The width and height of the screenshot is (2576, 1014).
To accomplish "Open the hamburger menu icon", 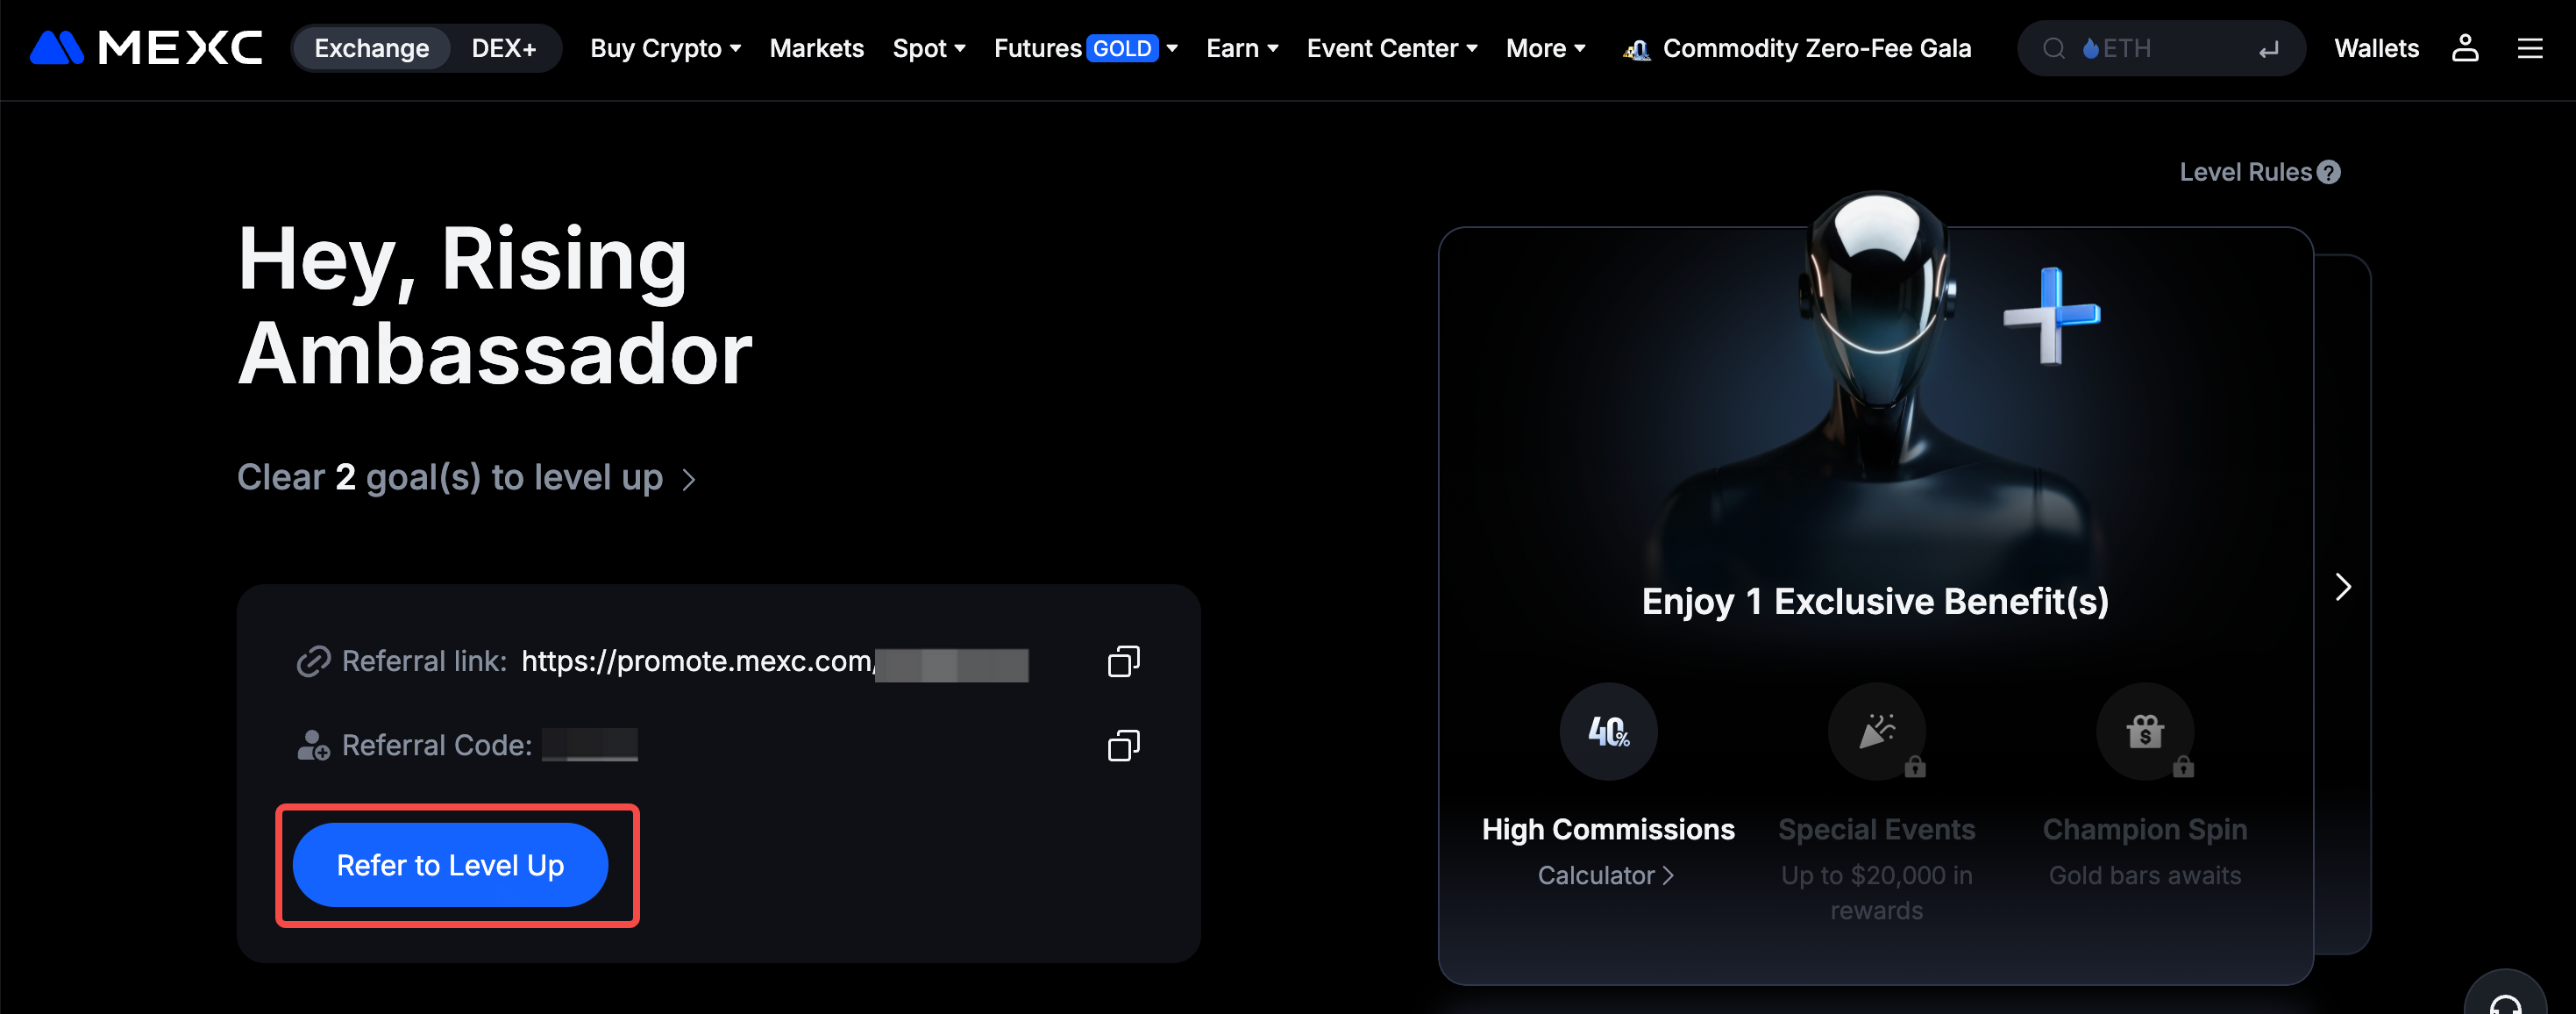I will pyautogui.click(x=2529, y=48).
